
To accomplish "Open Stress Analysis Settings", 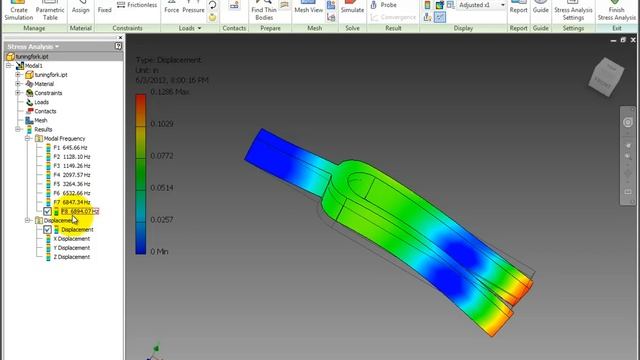I will pyautogui.click(x=573, y=10).
